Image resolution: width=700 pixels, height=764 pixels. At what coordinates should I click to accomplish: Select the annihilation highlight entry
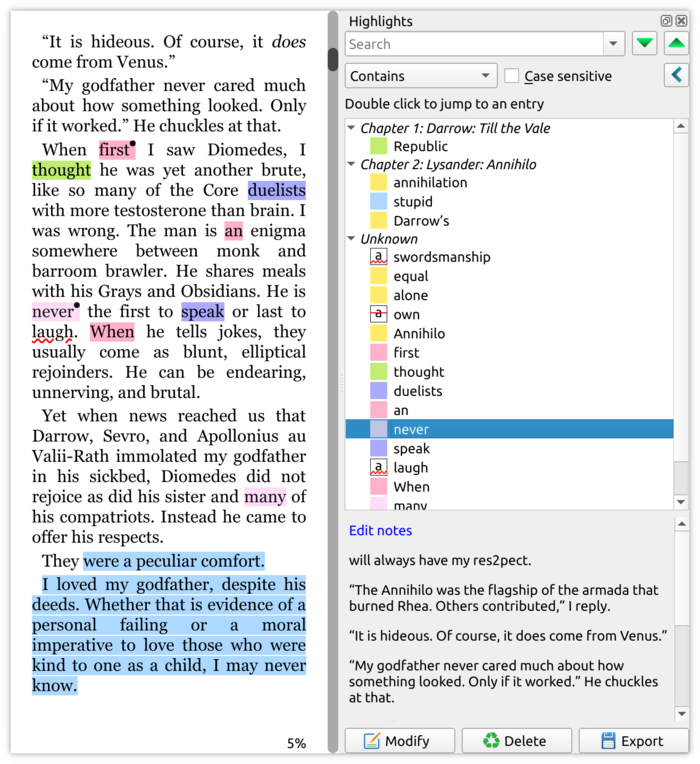click(x=430, y=183)
